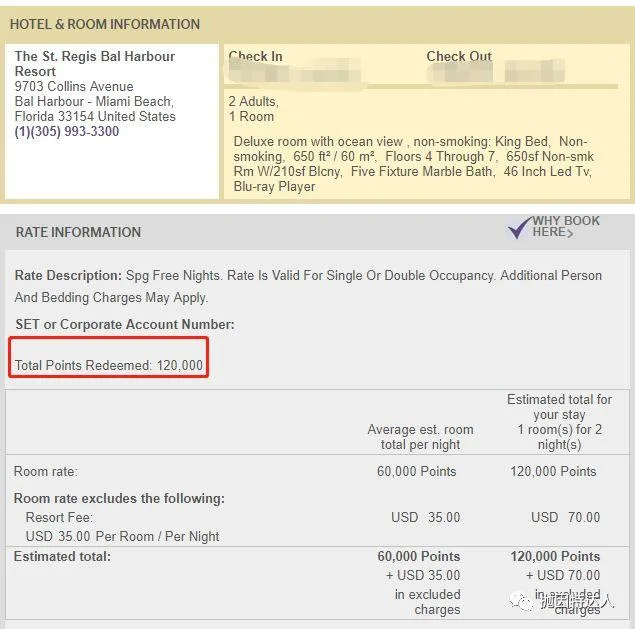The image size is (635, 629).
Task: Click the Resort Fee: label
Action: (x=59, y=517)
